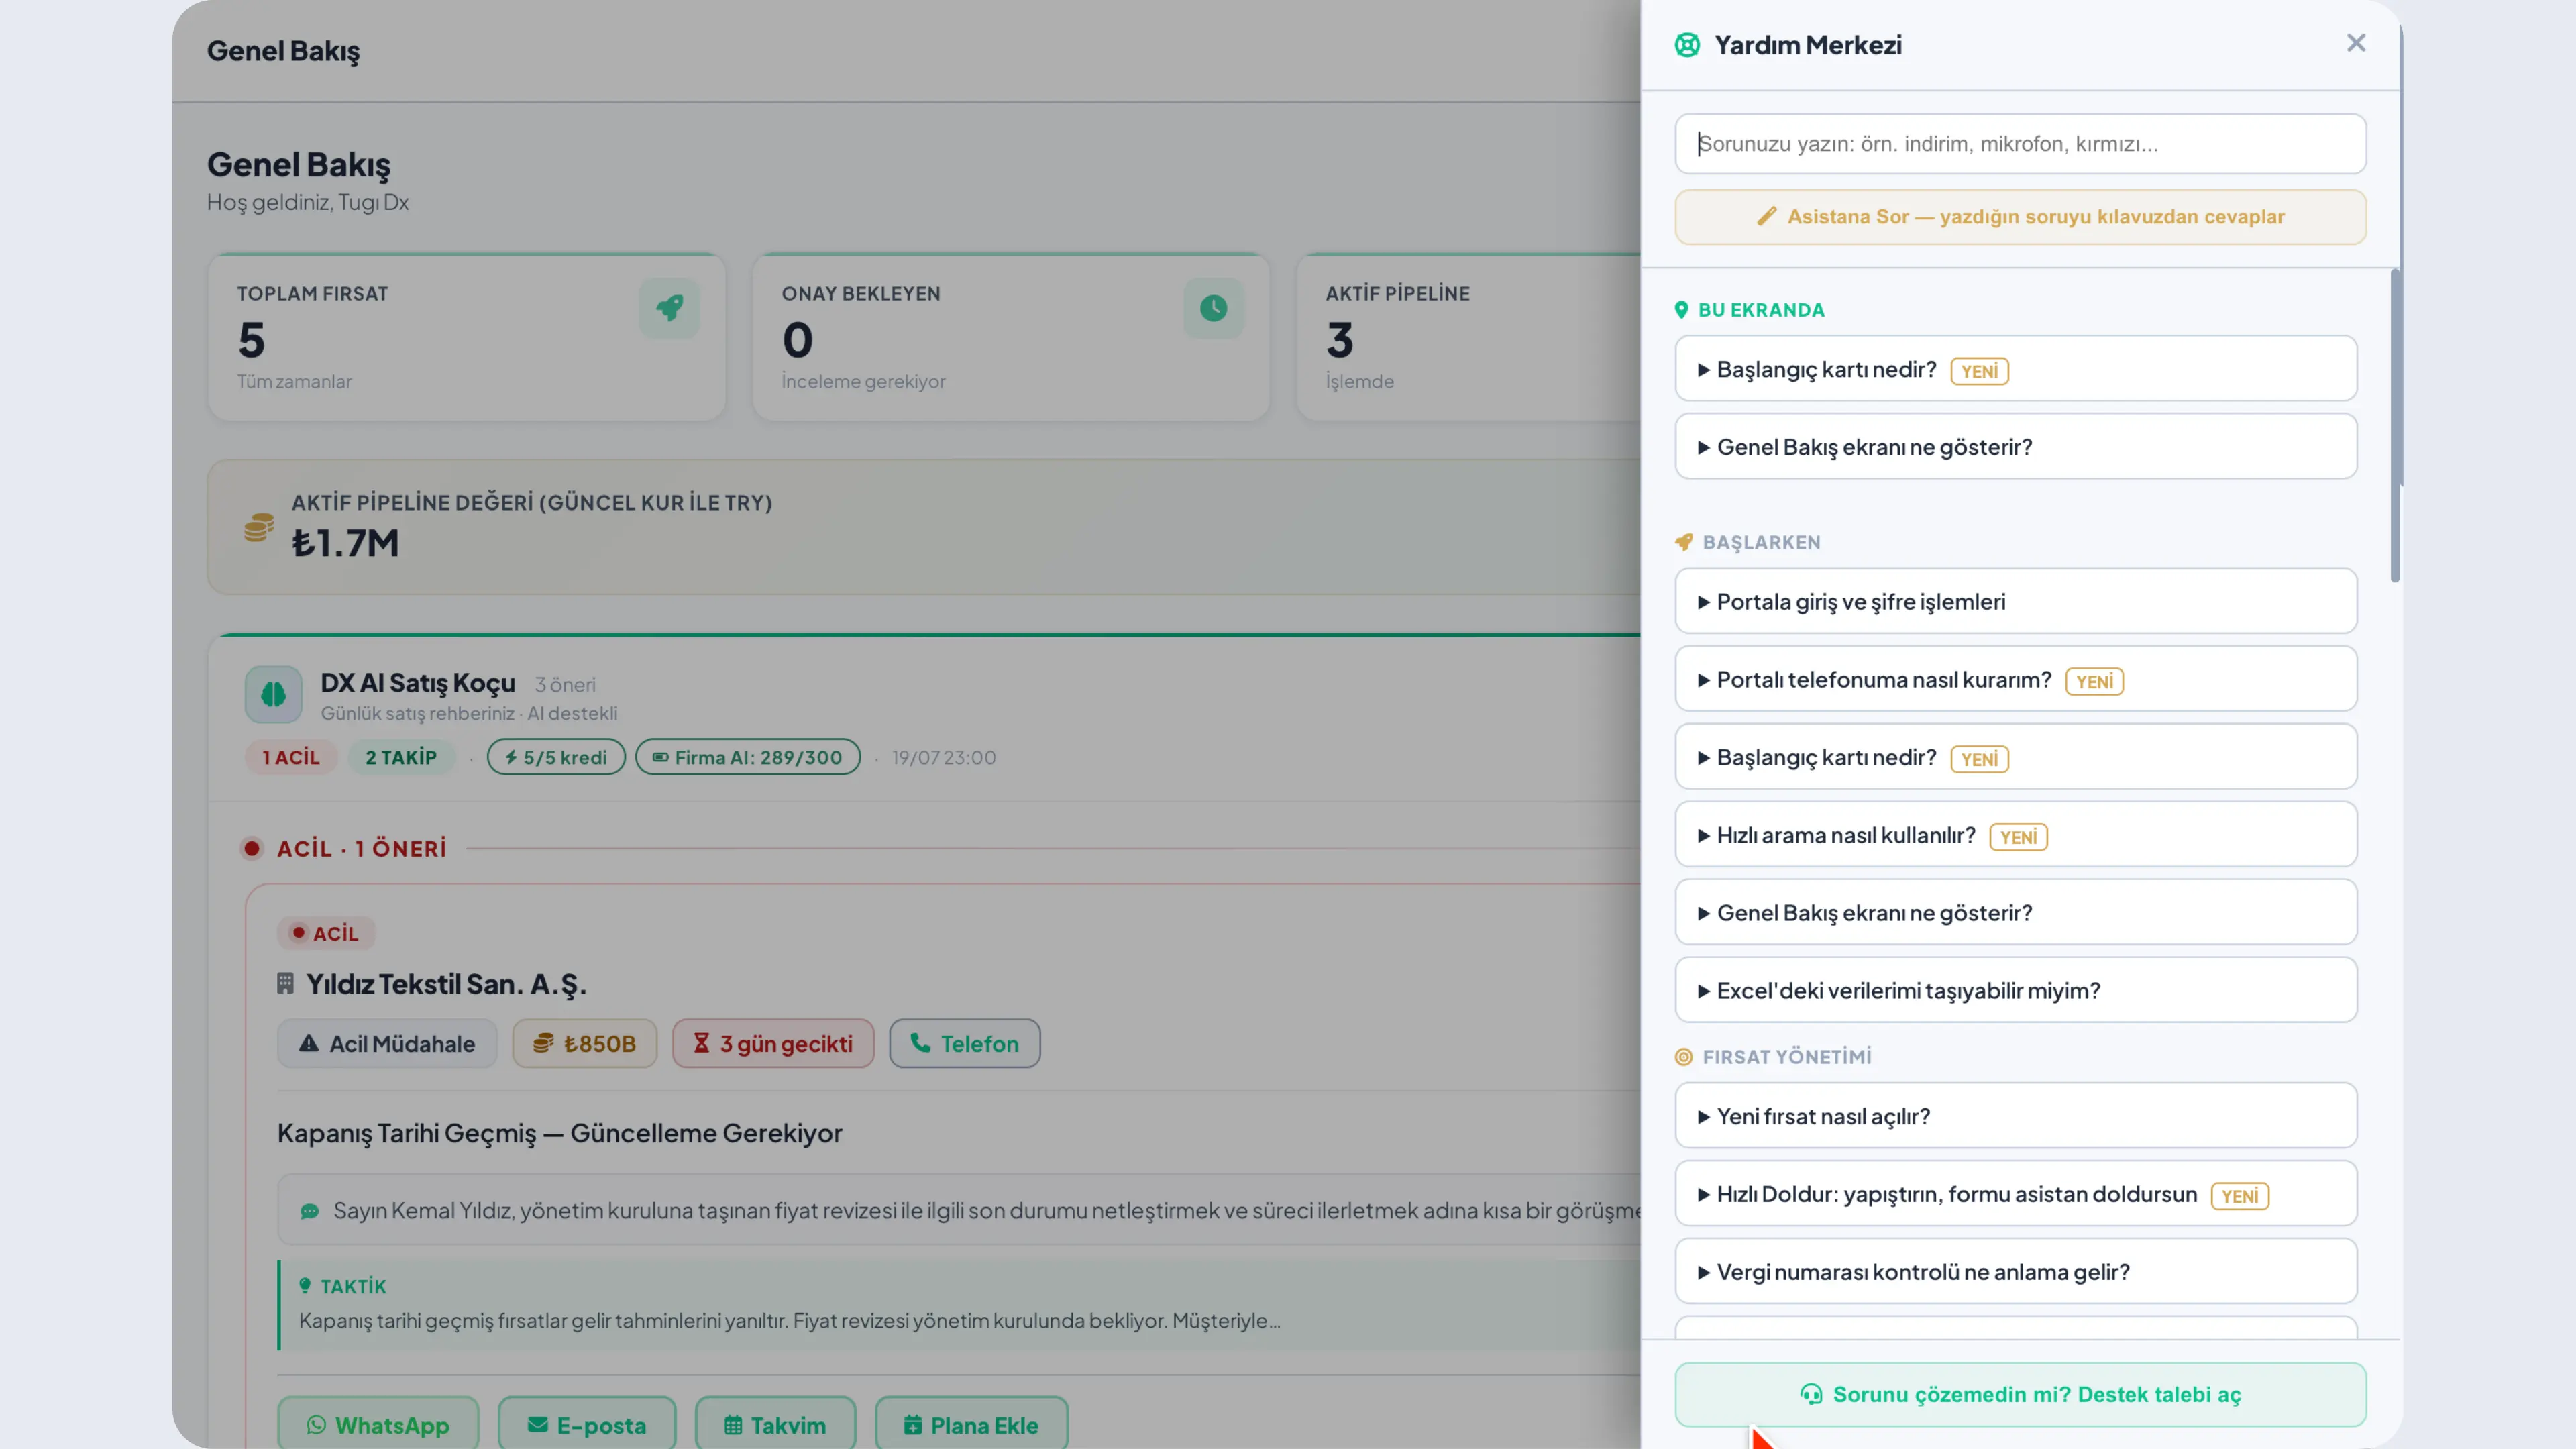Click the 2 TAKİP filter badge
Viewport: 2576px width, 1449px height.
(401, 757)
